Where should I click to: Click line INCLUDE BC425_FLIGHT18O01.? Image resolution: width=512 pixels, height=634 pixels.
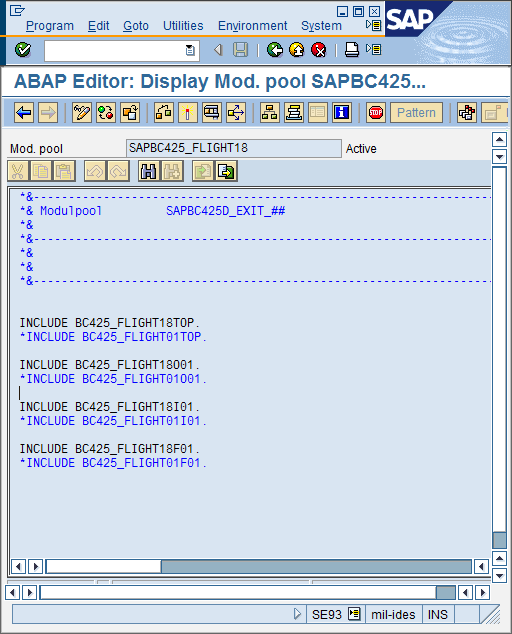click(x=110, y=365)
